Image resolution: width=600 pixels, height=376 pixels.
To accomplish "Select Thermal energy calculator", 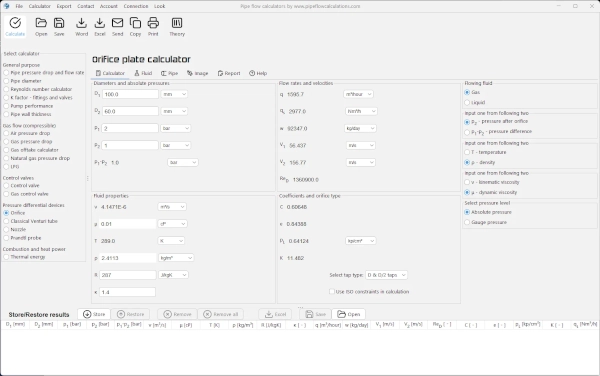I will [x=24, y=257].
